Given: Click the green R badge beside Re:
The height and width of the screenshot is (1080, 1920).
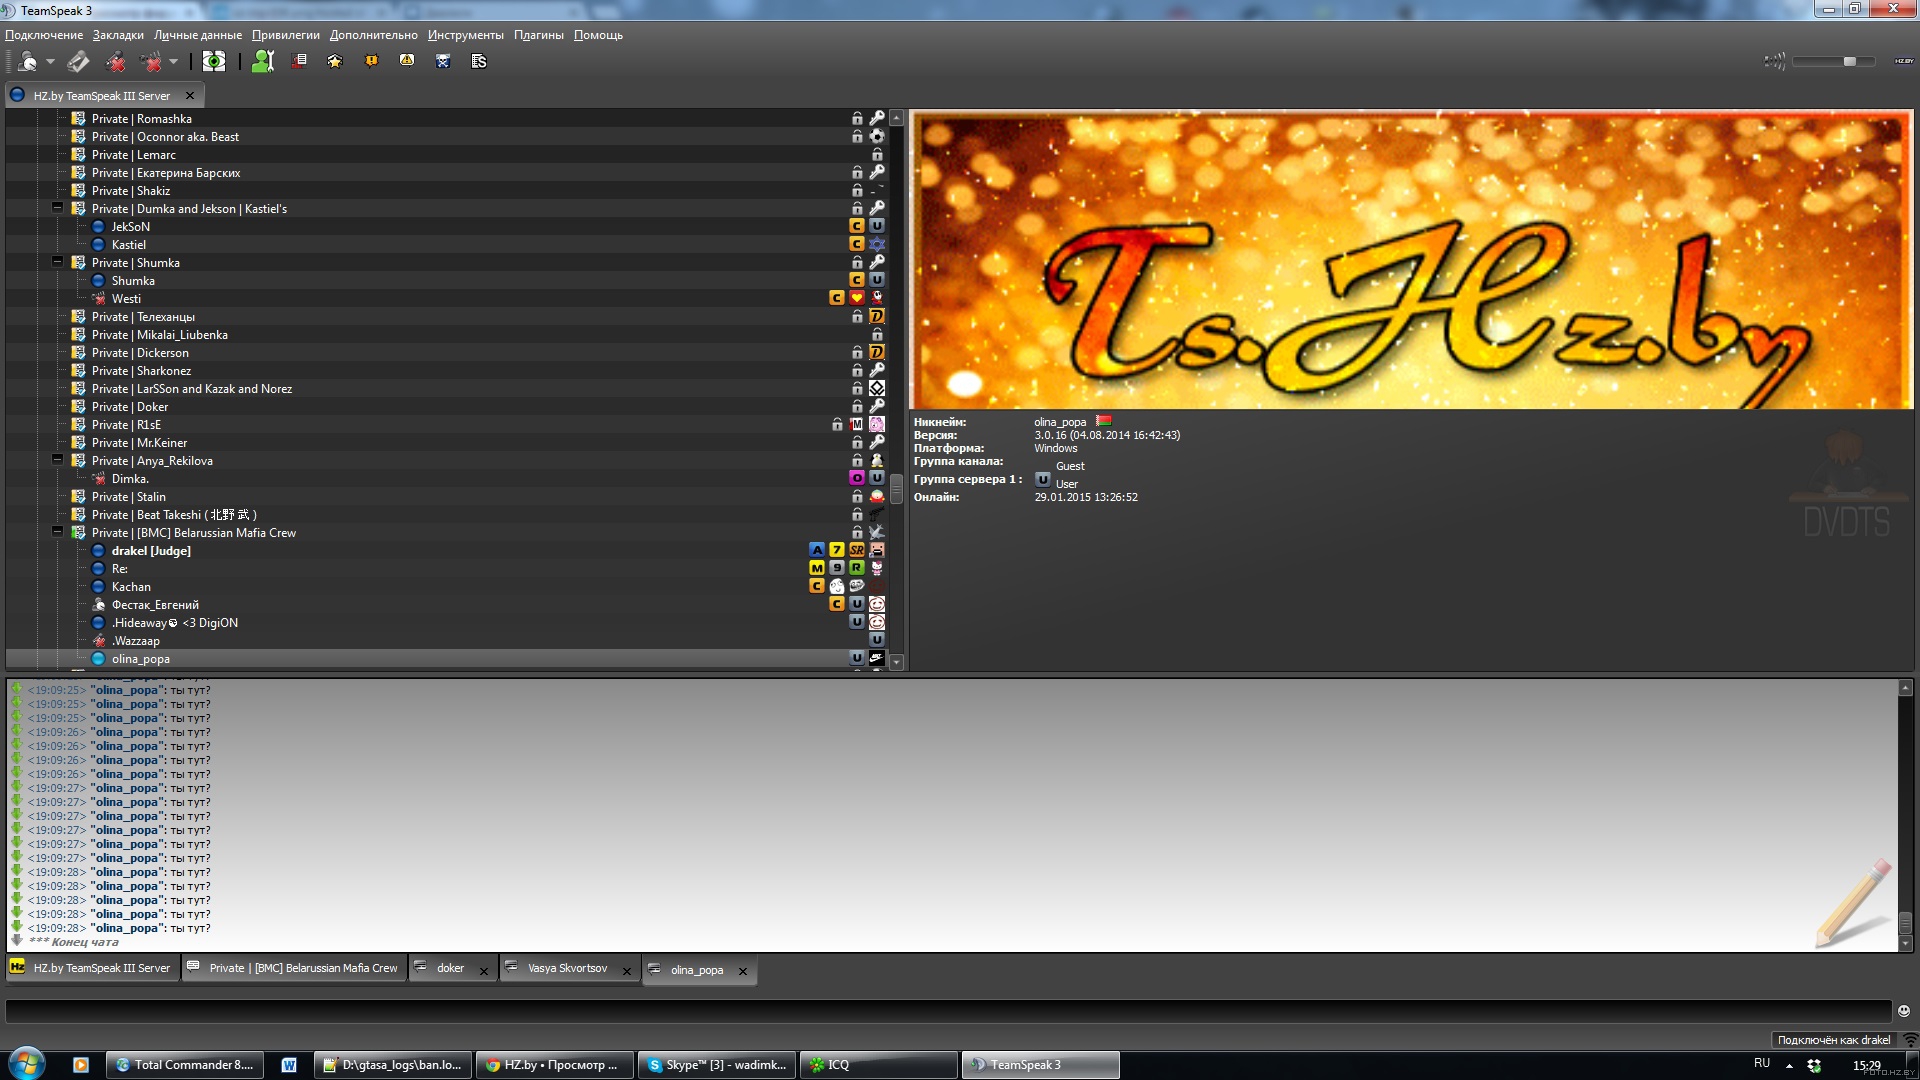Looking at the screenshot, I should 857,568.
